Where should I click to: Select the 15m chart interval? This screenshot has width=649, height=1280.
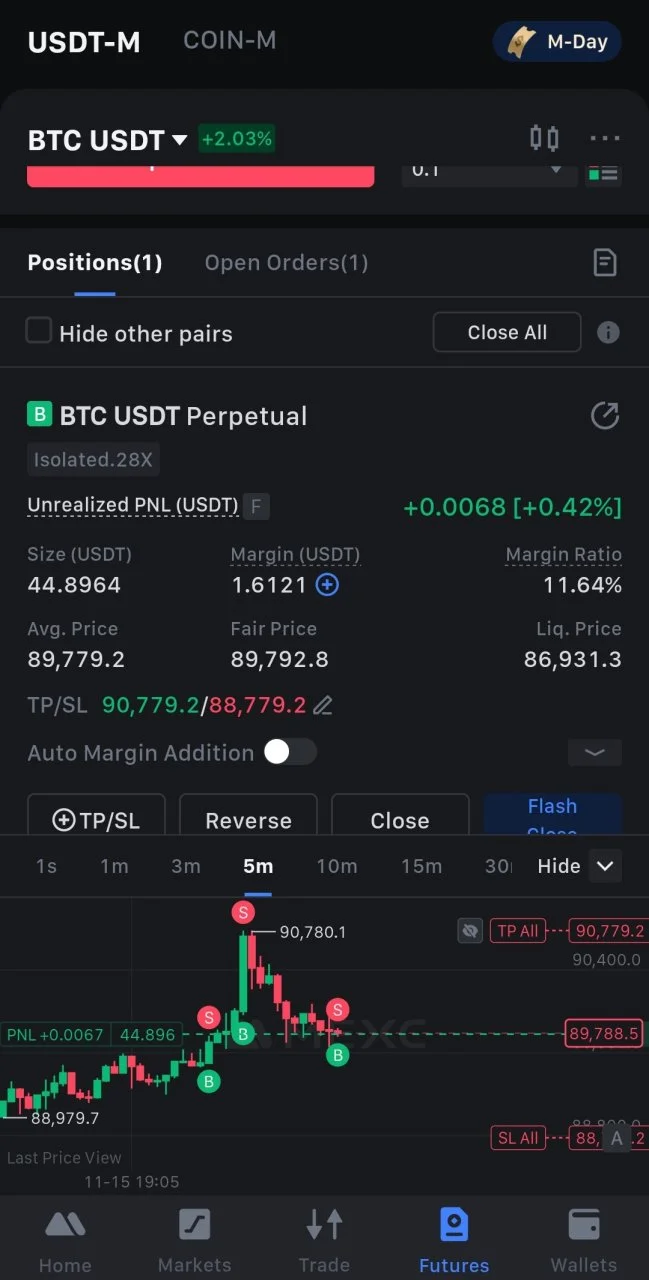pyautogui.click(x=421, y=866)
